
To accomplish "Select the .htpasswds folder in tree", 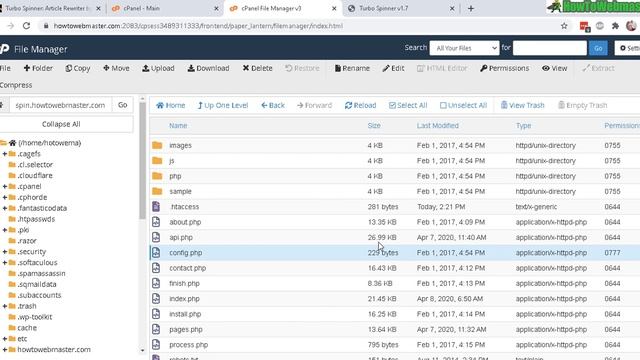I will [36, 219].
